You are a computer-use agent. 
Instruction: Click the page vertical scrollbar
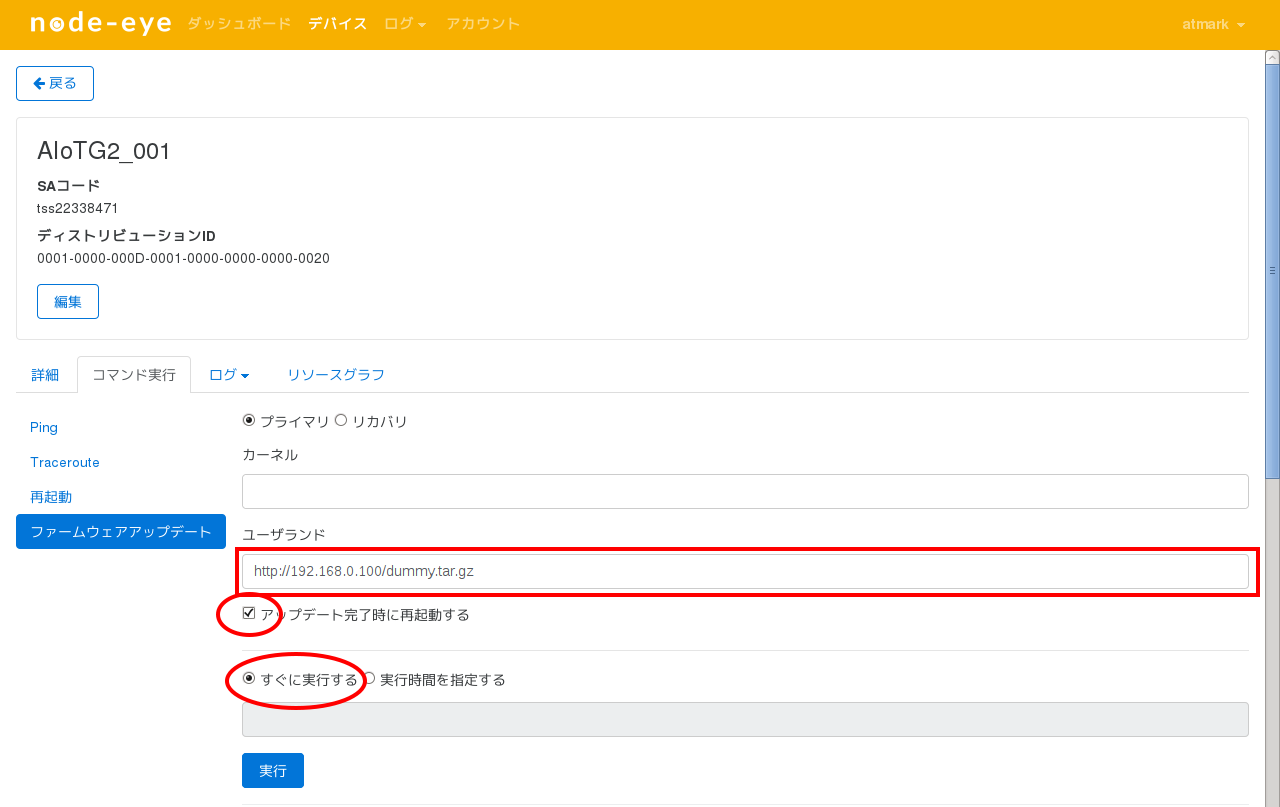(1272, 270)
